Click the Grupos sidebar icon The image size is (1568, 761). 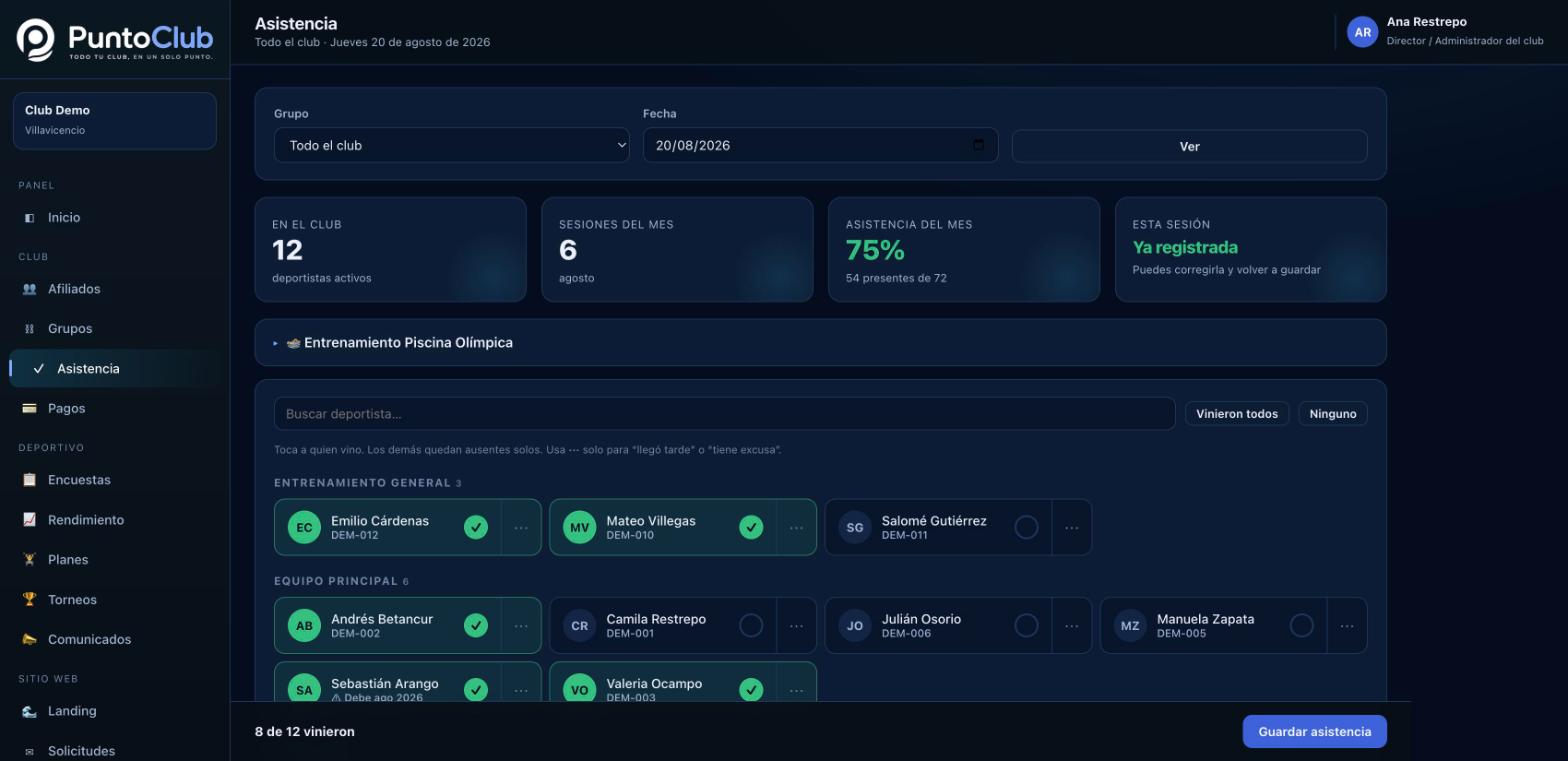tap(29, 329)
